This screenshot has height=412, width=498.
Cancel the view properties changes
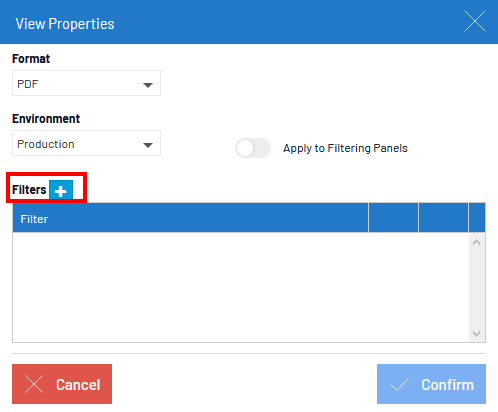[x=62, y=384]
